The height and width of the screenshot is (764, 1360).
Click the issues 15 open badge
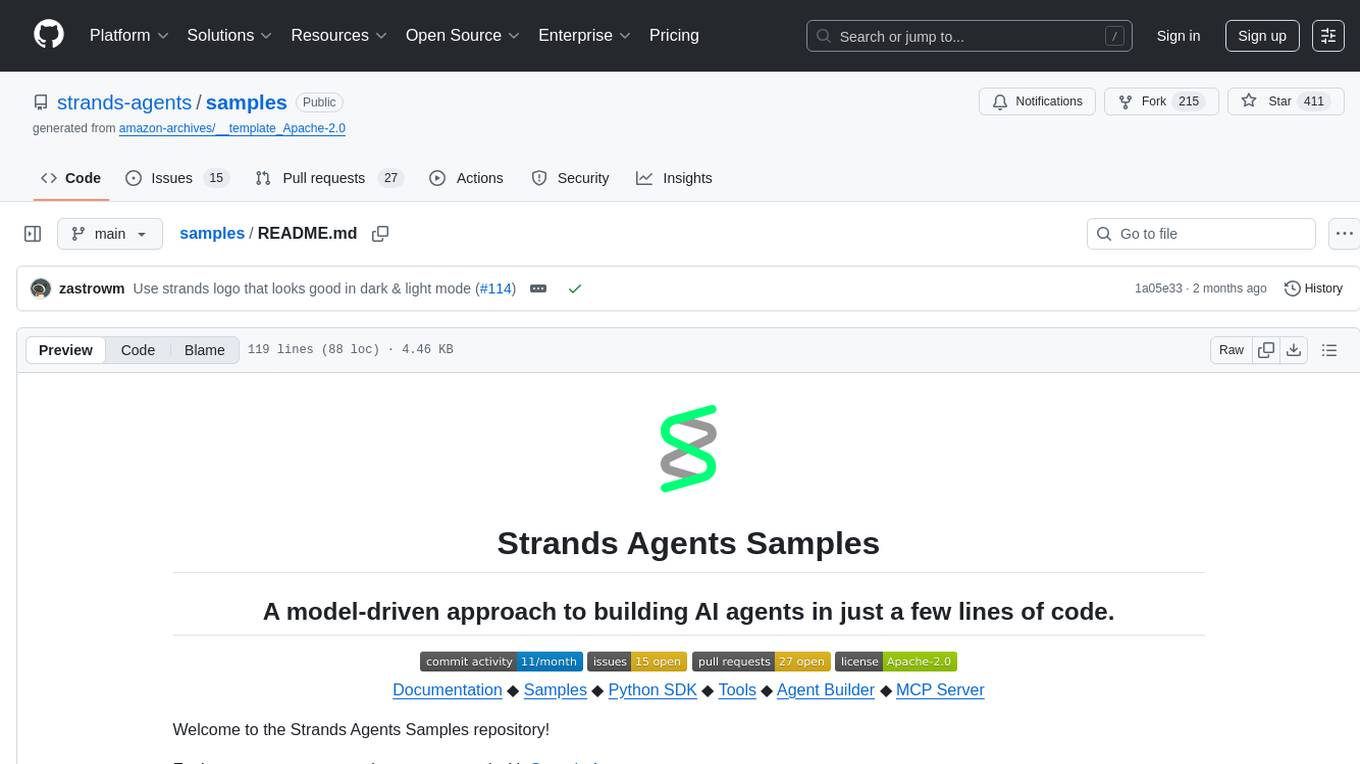pyautogui.click(x=637, y=661)
